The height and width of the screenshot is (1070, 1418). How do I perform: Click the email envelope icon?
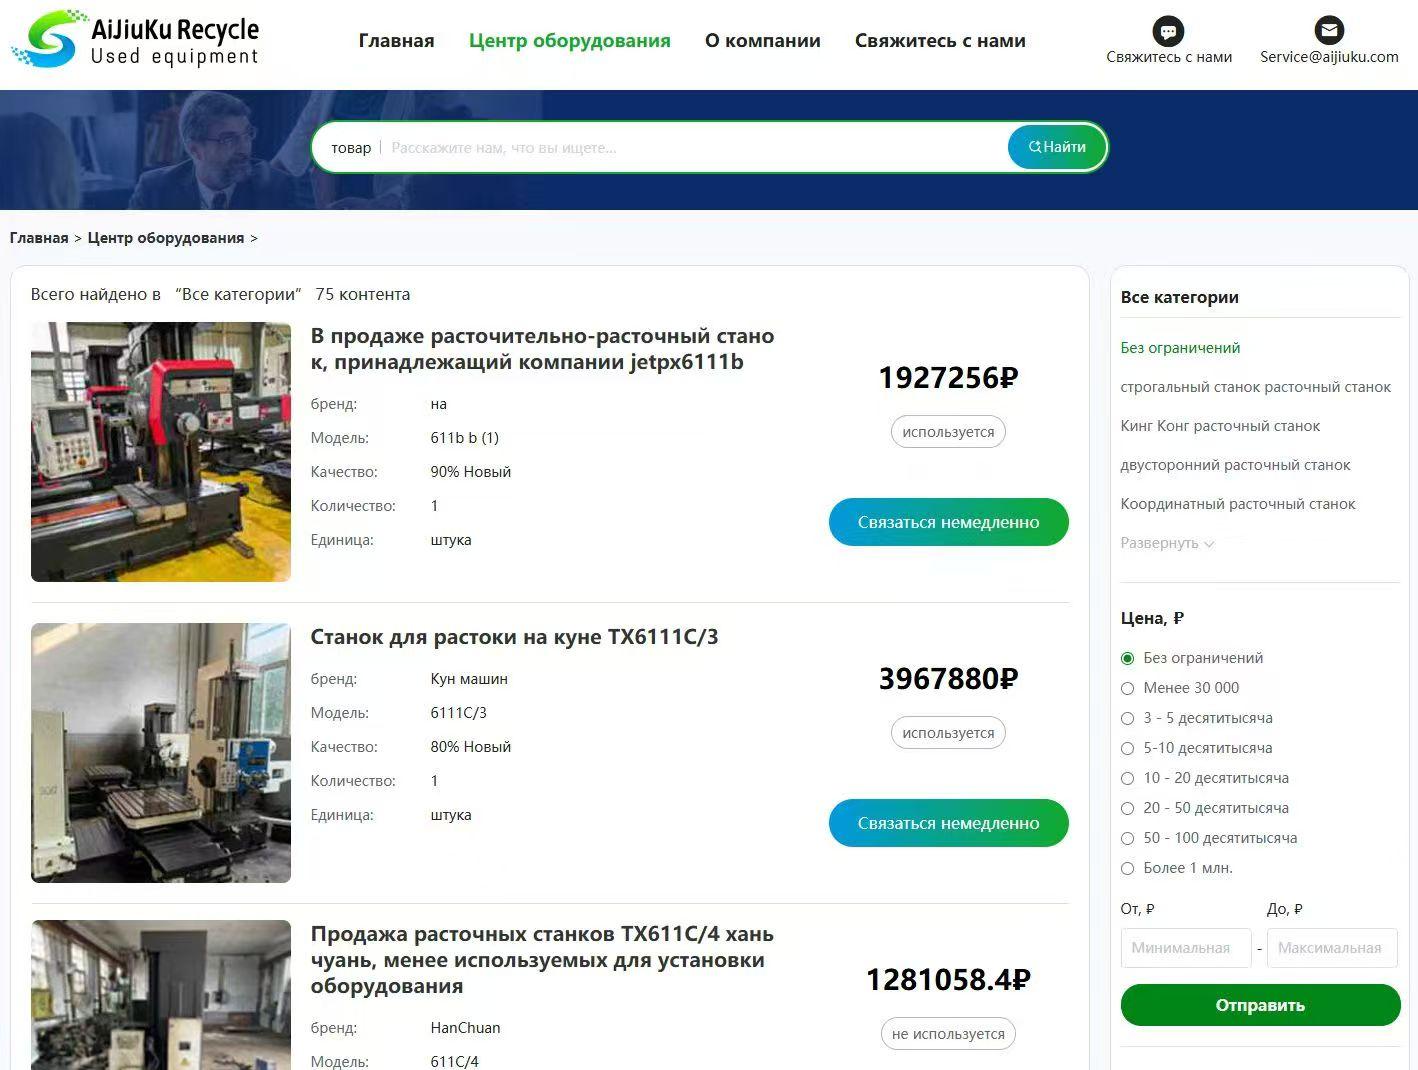tap(1328, 30)
